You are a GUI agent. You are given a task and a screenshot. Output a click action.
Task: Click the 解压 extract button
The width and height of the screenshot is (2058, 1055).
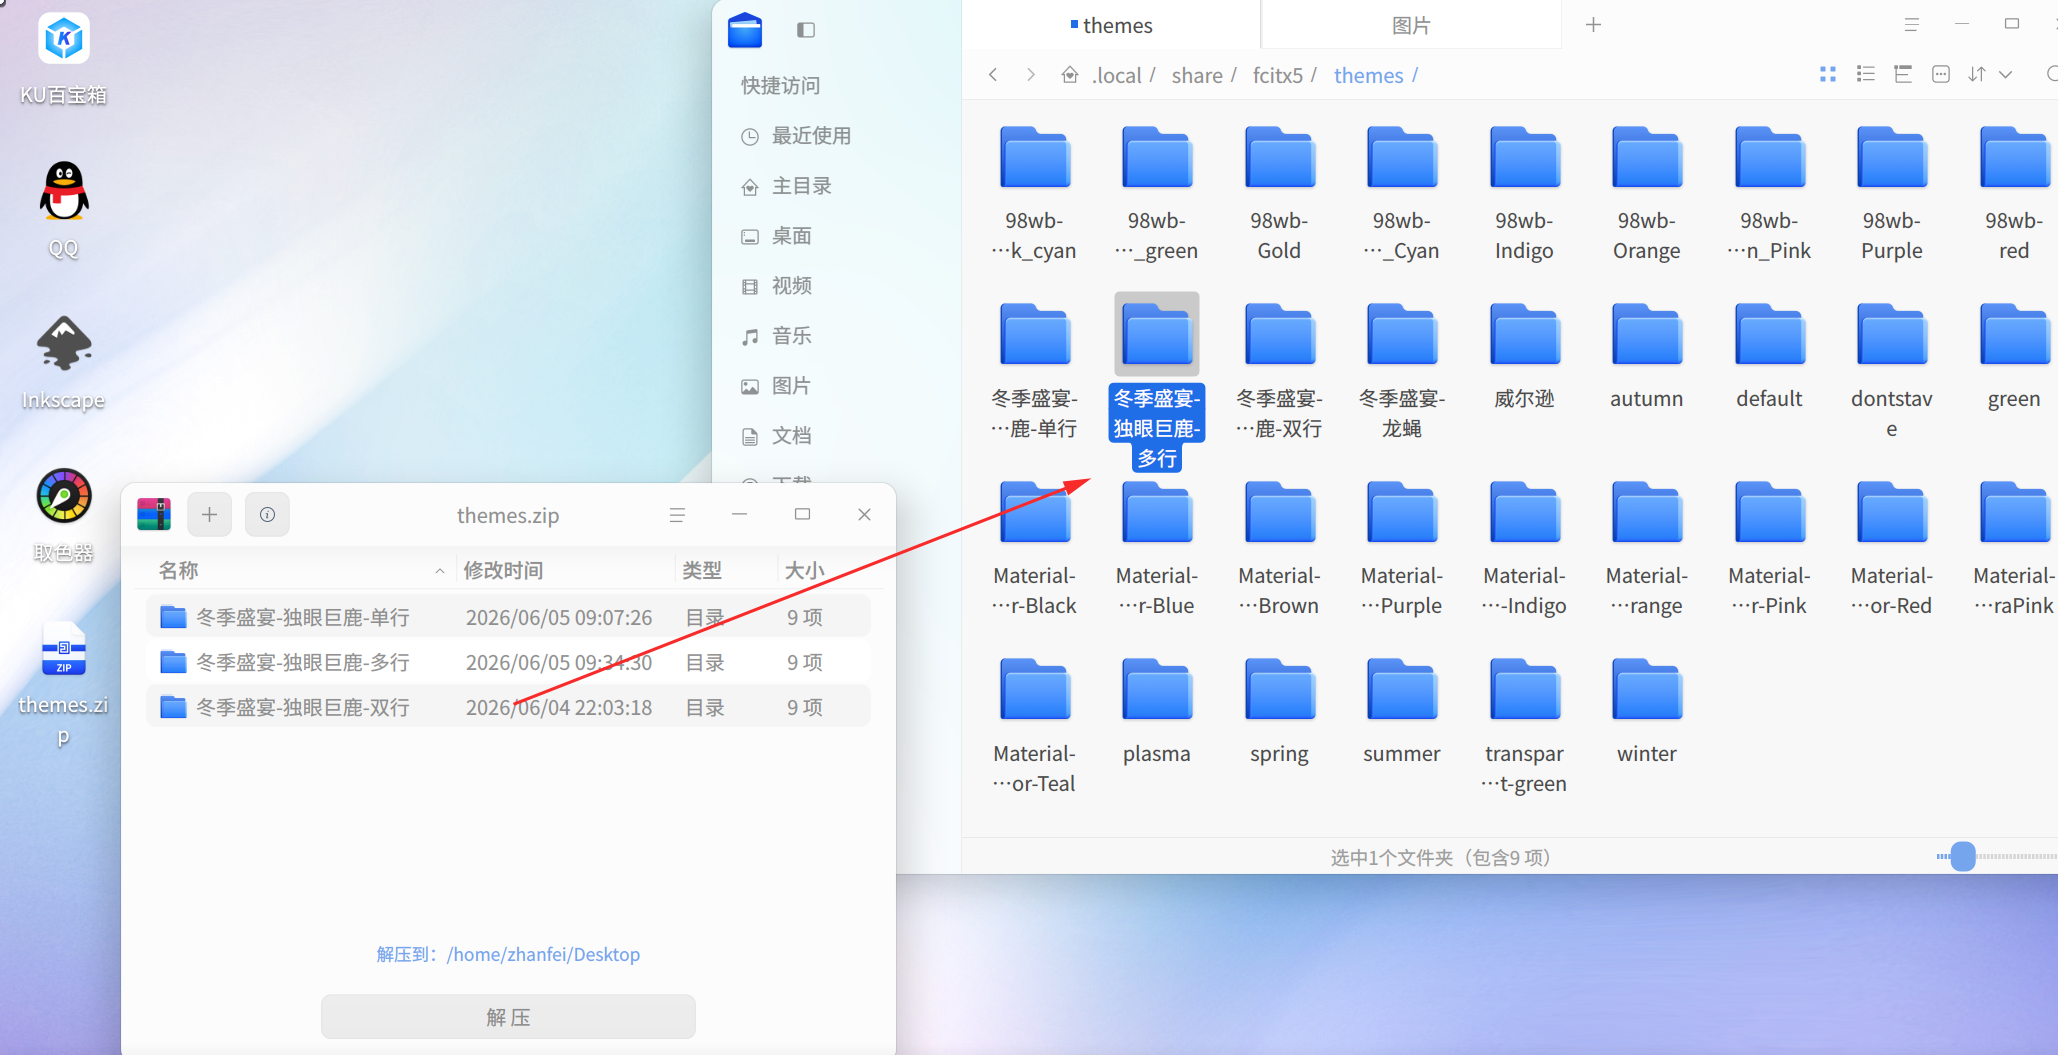[x=508, y=1017]
